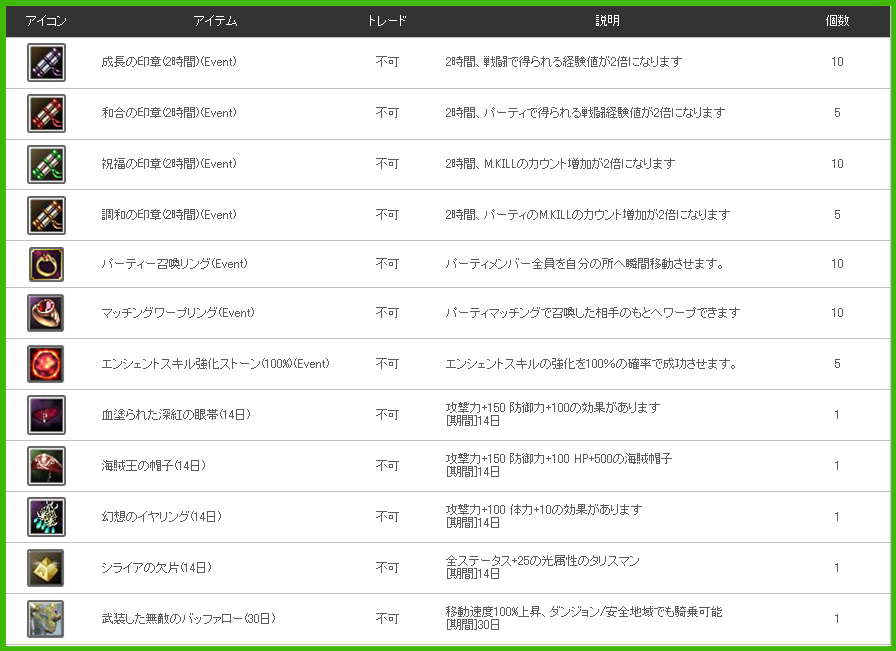The height and width of the screenshot is (651, 896).
Task: Click the 和合の印章 red seal icon
Action: pyautogui.click(x=46, y=113)
